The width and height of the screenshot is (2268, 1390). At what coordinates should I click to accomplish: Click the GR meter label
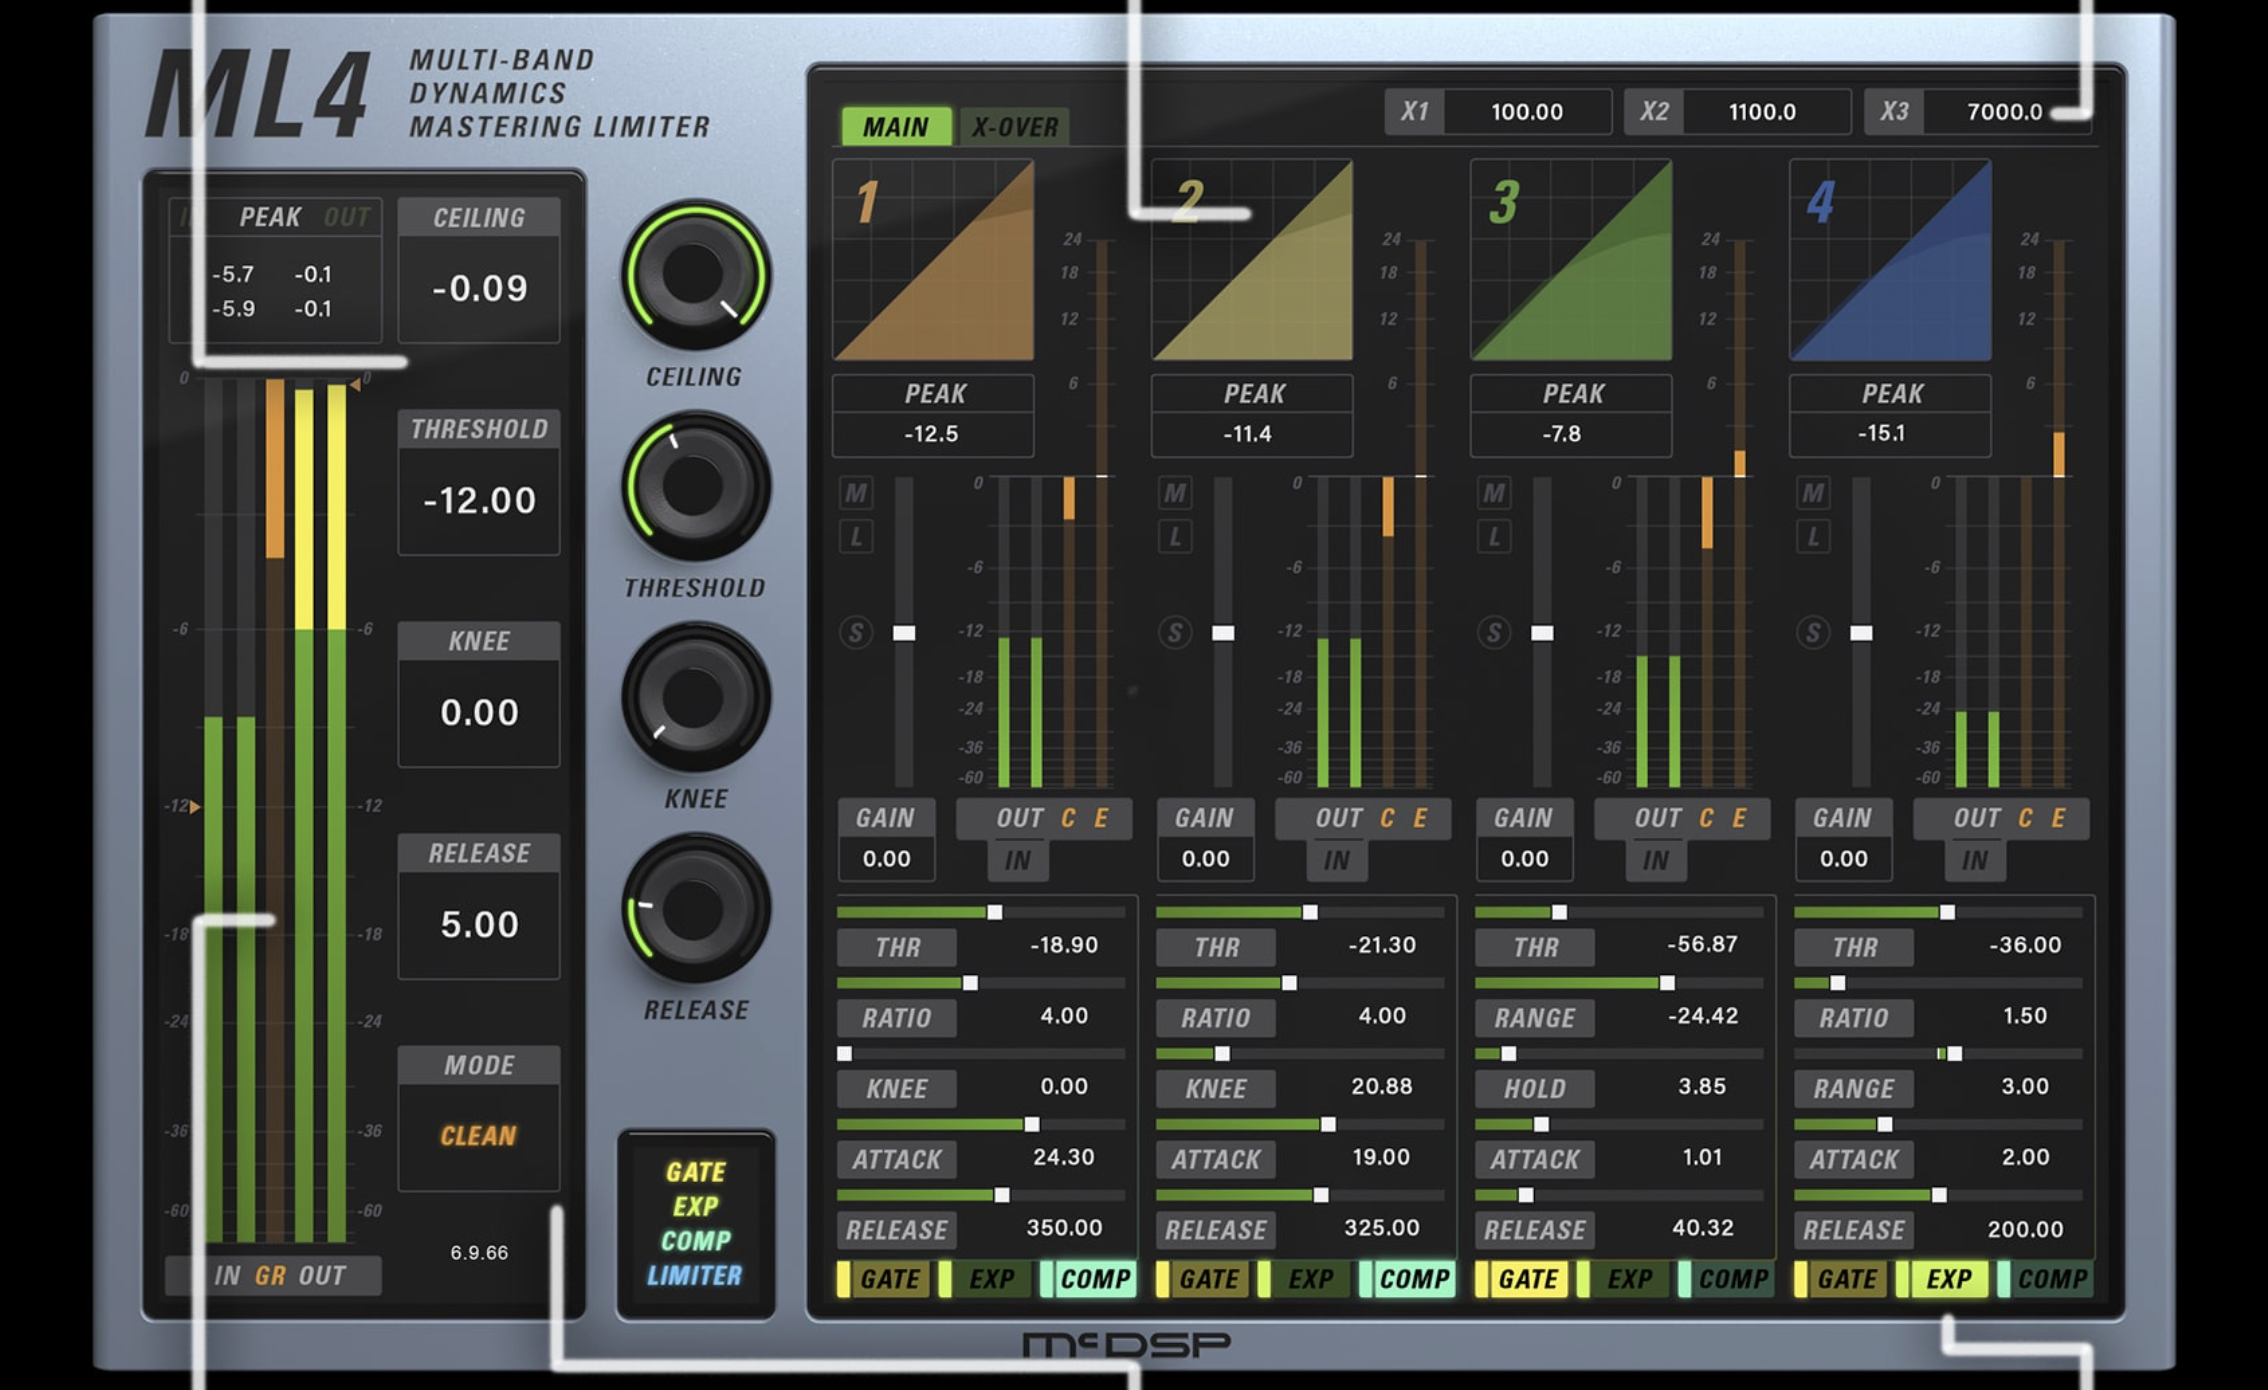(x=270, y=1276)
